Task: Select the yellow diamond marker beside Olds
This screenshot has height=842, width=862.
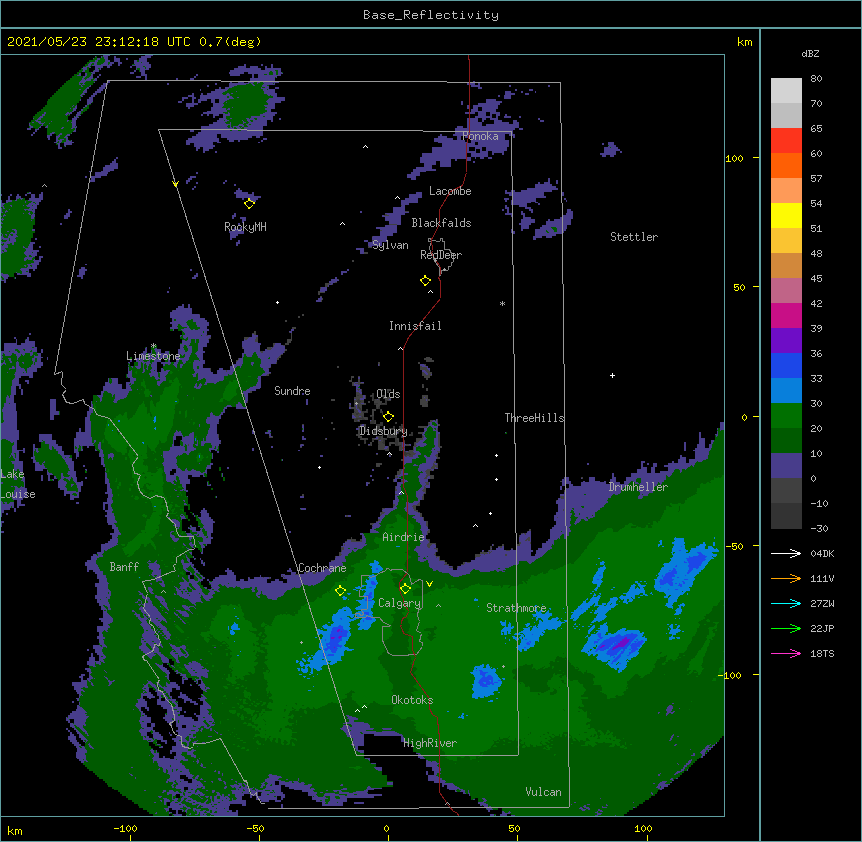Action: pyautogui.click(x=388, y=416)
